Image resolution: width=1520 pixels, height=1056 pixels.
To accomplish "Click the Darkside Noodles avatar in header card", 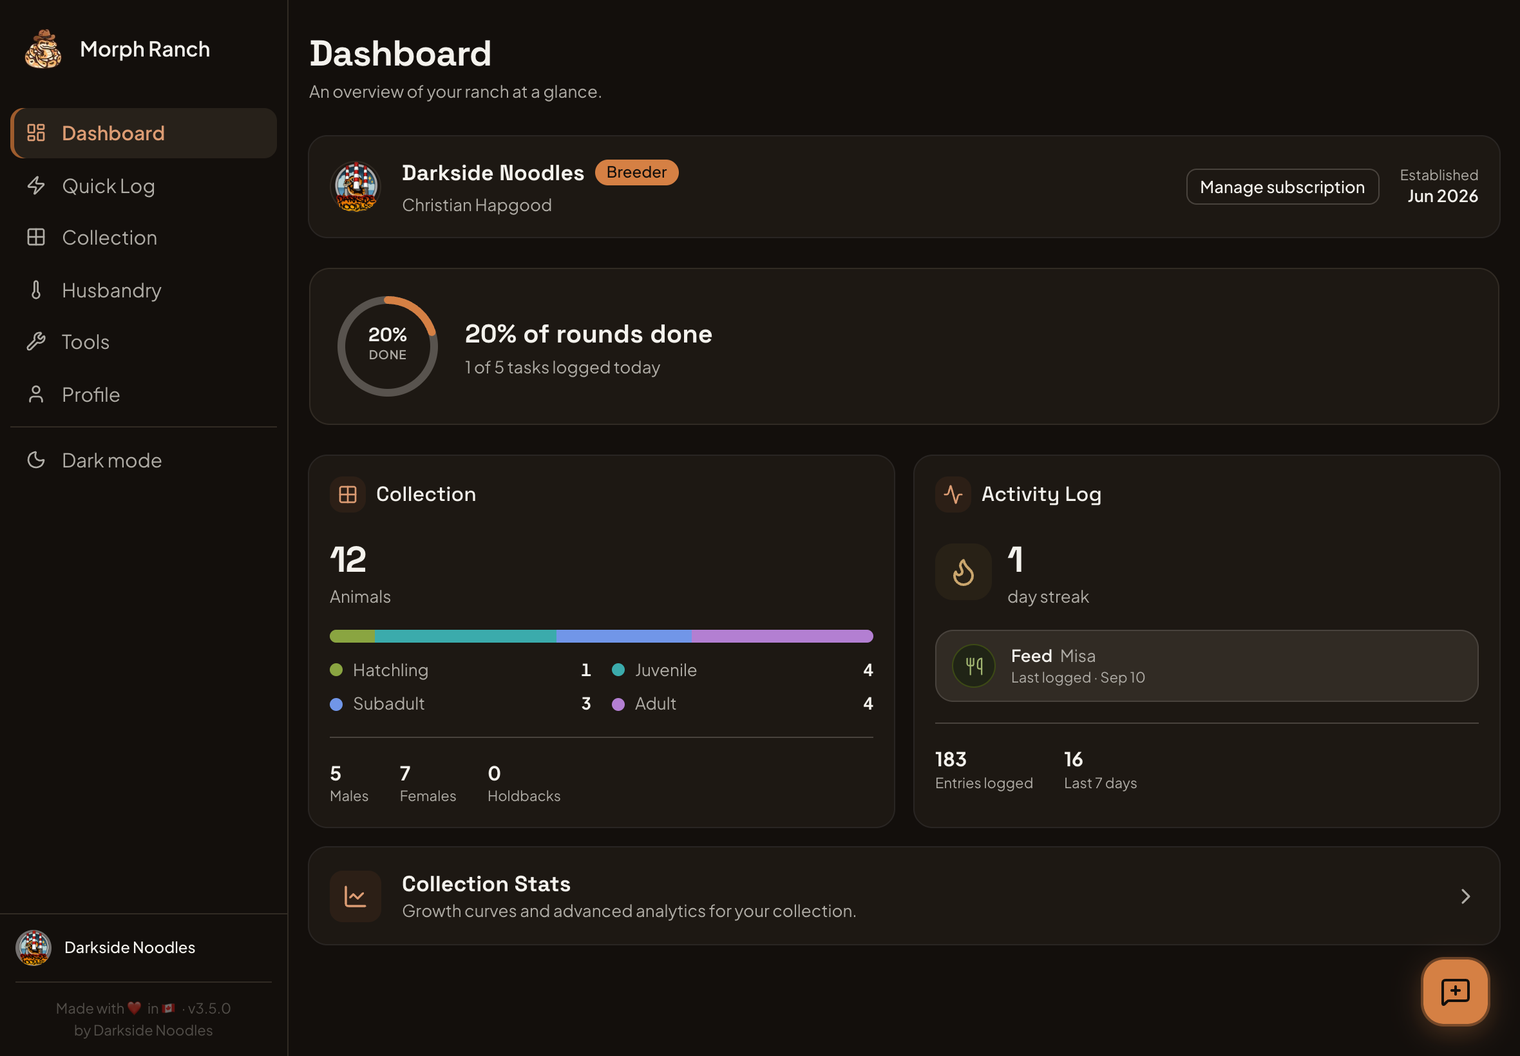I will coord(356,187).
